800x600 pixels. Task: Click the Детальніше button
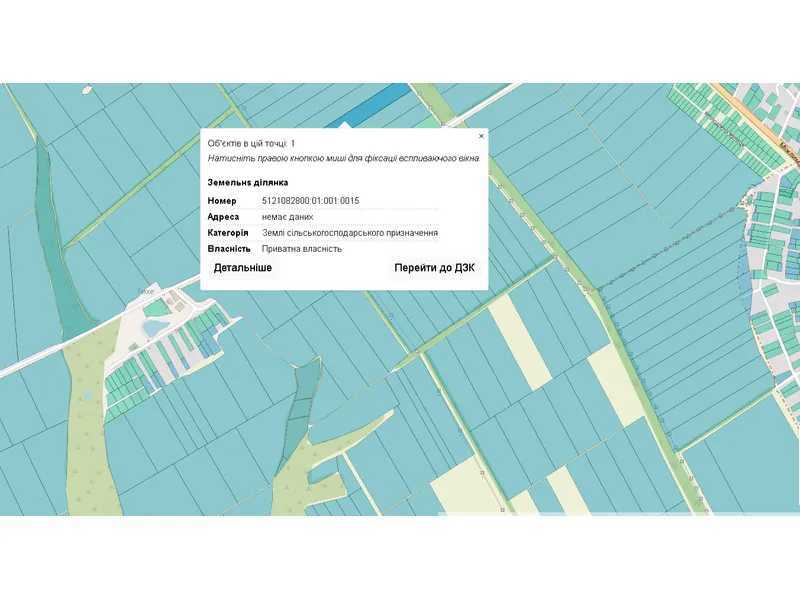click(x=242, y=268)
